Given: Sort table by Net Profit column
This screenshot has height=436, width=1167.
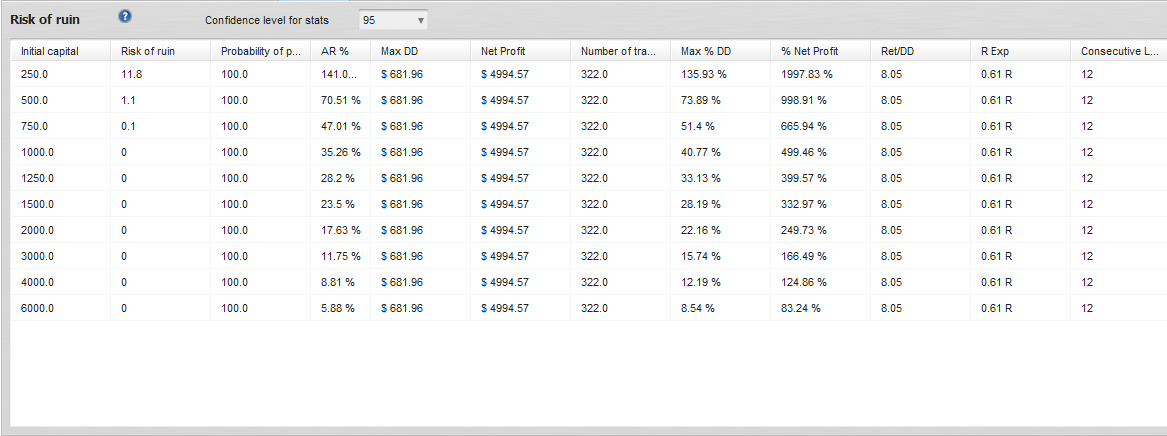Looking at the screenshot, I should (503, 50).
